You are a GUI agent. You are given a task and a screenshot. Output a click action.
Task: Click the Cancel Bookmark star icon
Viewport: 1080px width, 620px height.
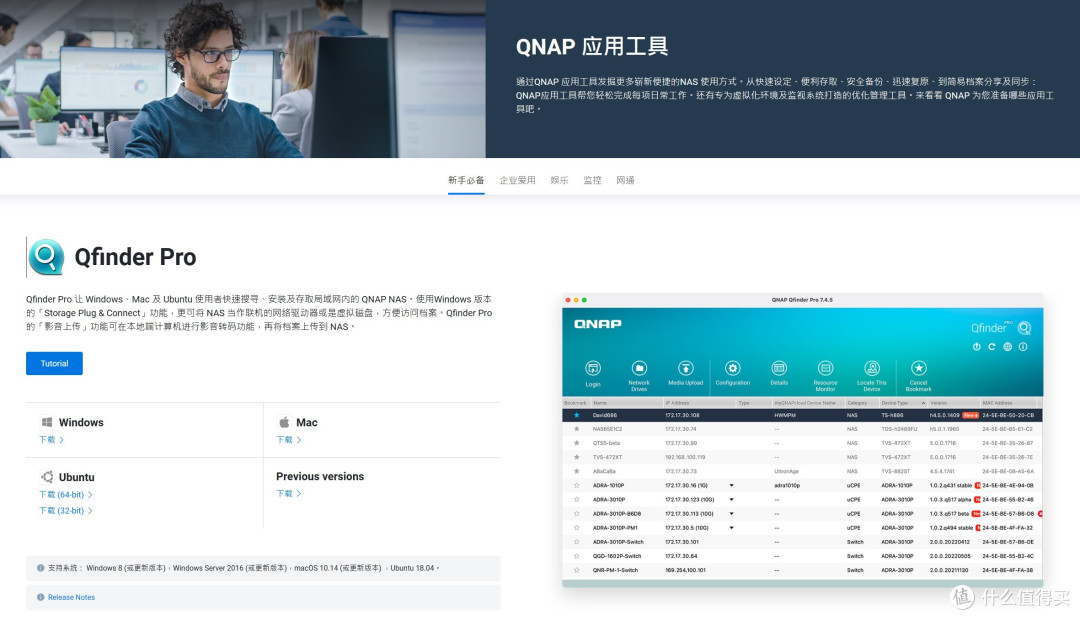[x=919, y=368]
